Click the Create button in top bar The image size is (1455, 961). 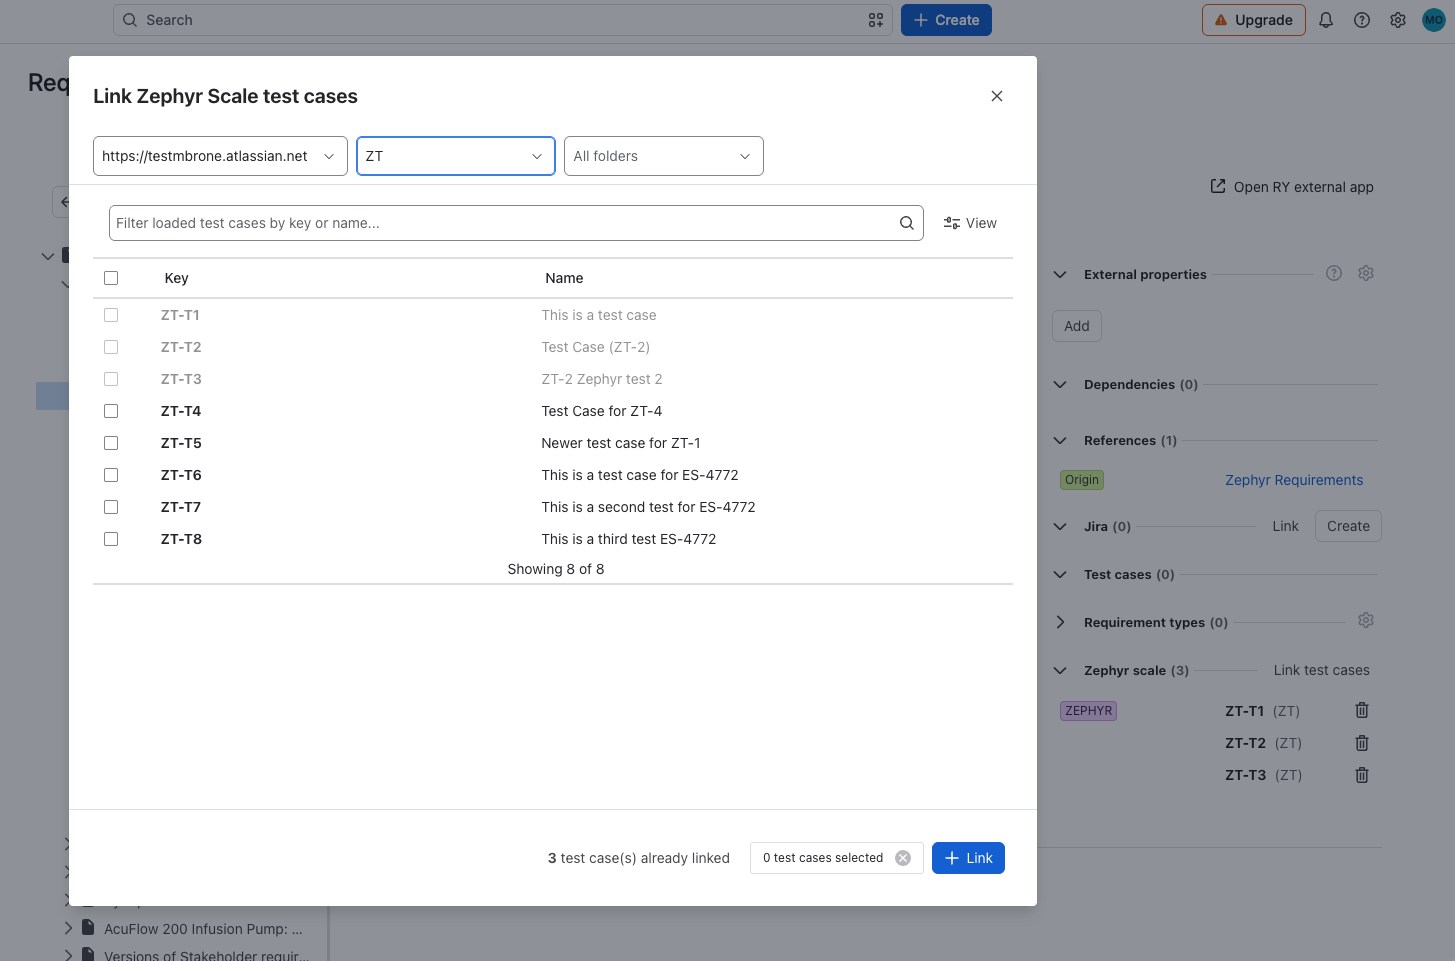point(946,20)
